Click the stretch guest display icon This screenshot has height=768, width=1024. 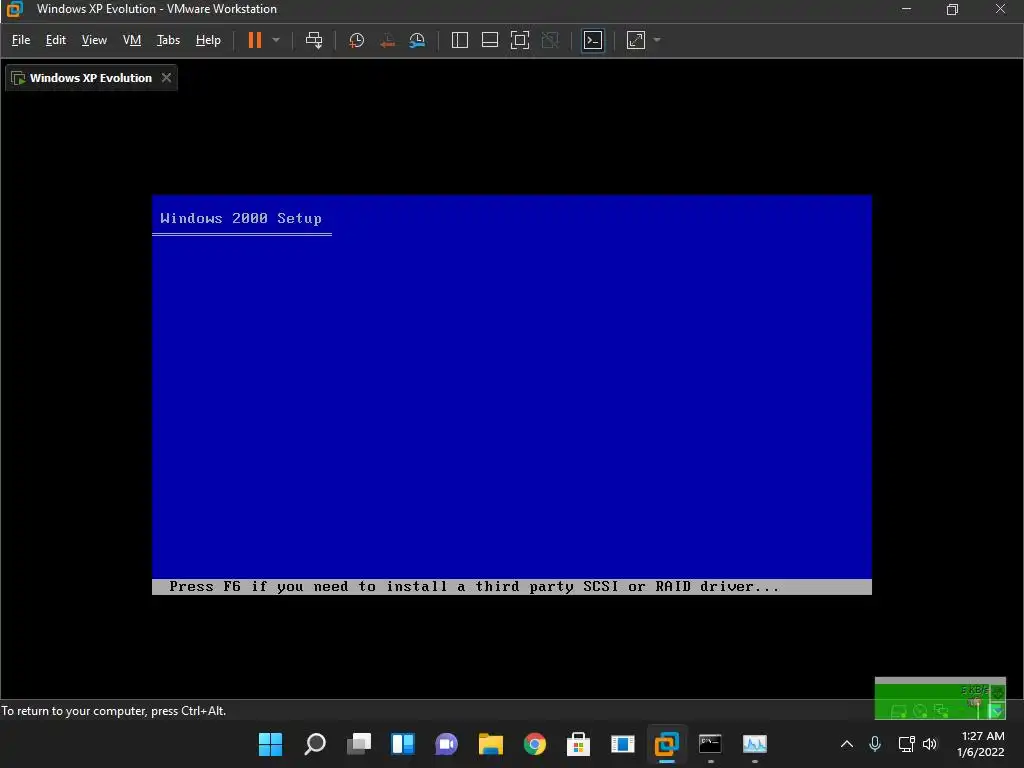636,40
